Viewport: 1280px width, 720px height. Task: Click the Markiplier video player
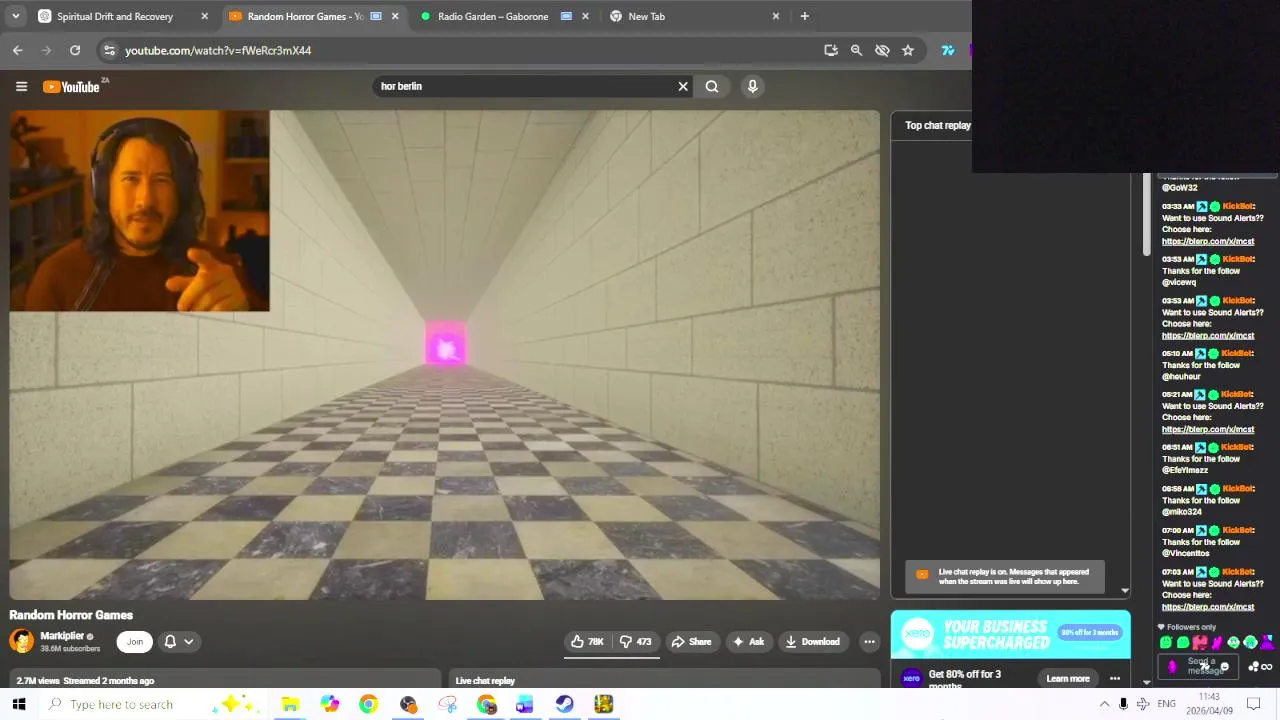[x=444, y=355]
